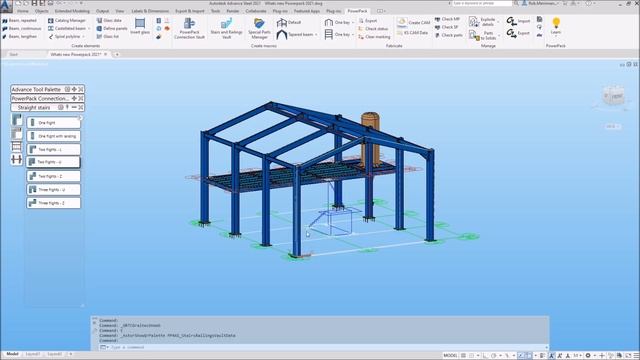This screenshot has height=360, width=640.
Task: Open the Labels & Dimensions ribbon tab
Action: [150, 11]
